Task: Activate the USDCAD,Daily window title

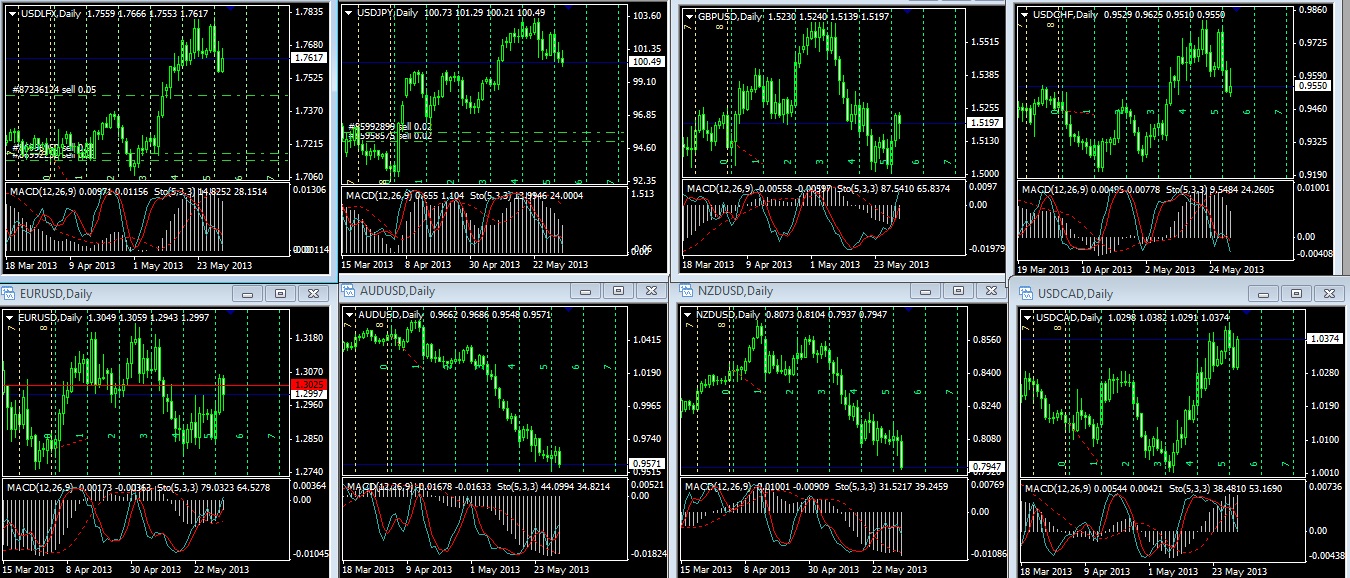Action: (x=1074, y=294)
